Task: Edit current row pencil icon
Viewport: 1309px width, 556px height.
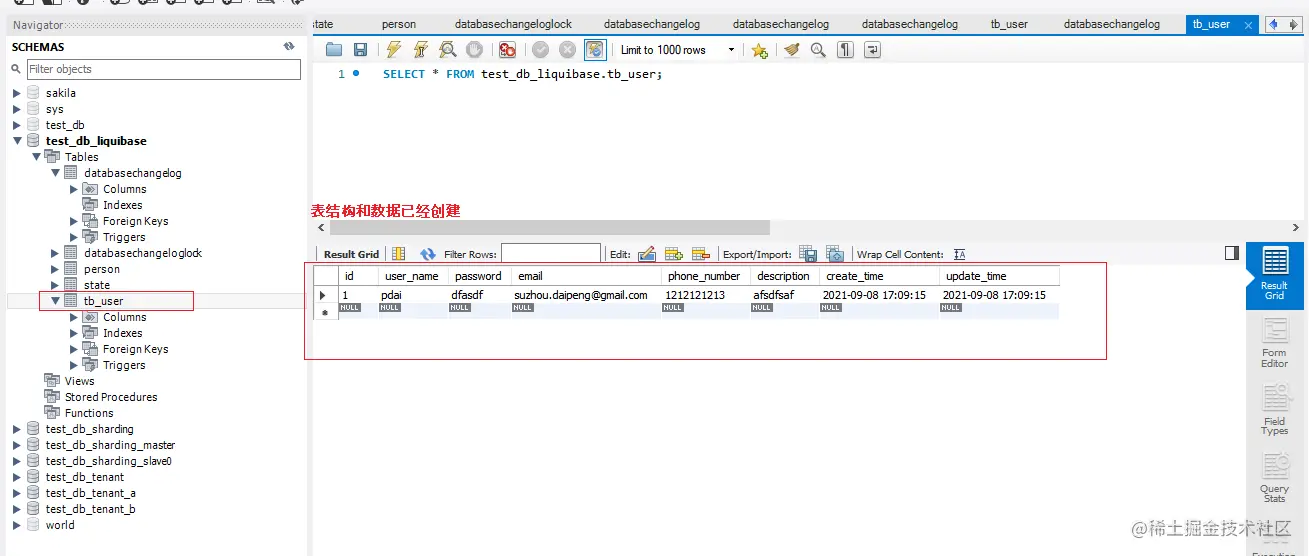Action: [x=646, y=254]
